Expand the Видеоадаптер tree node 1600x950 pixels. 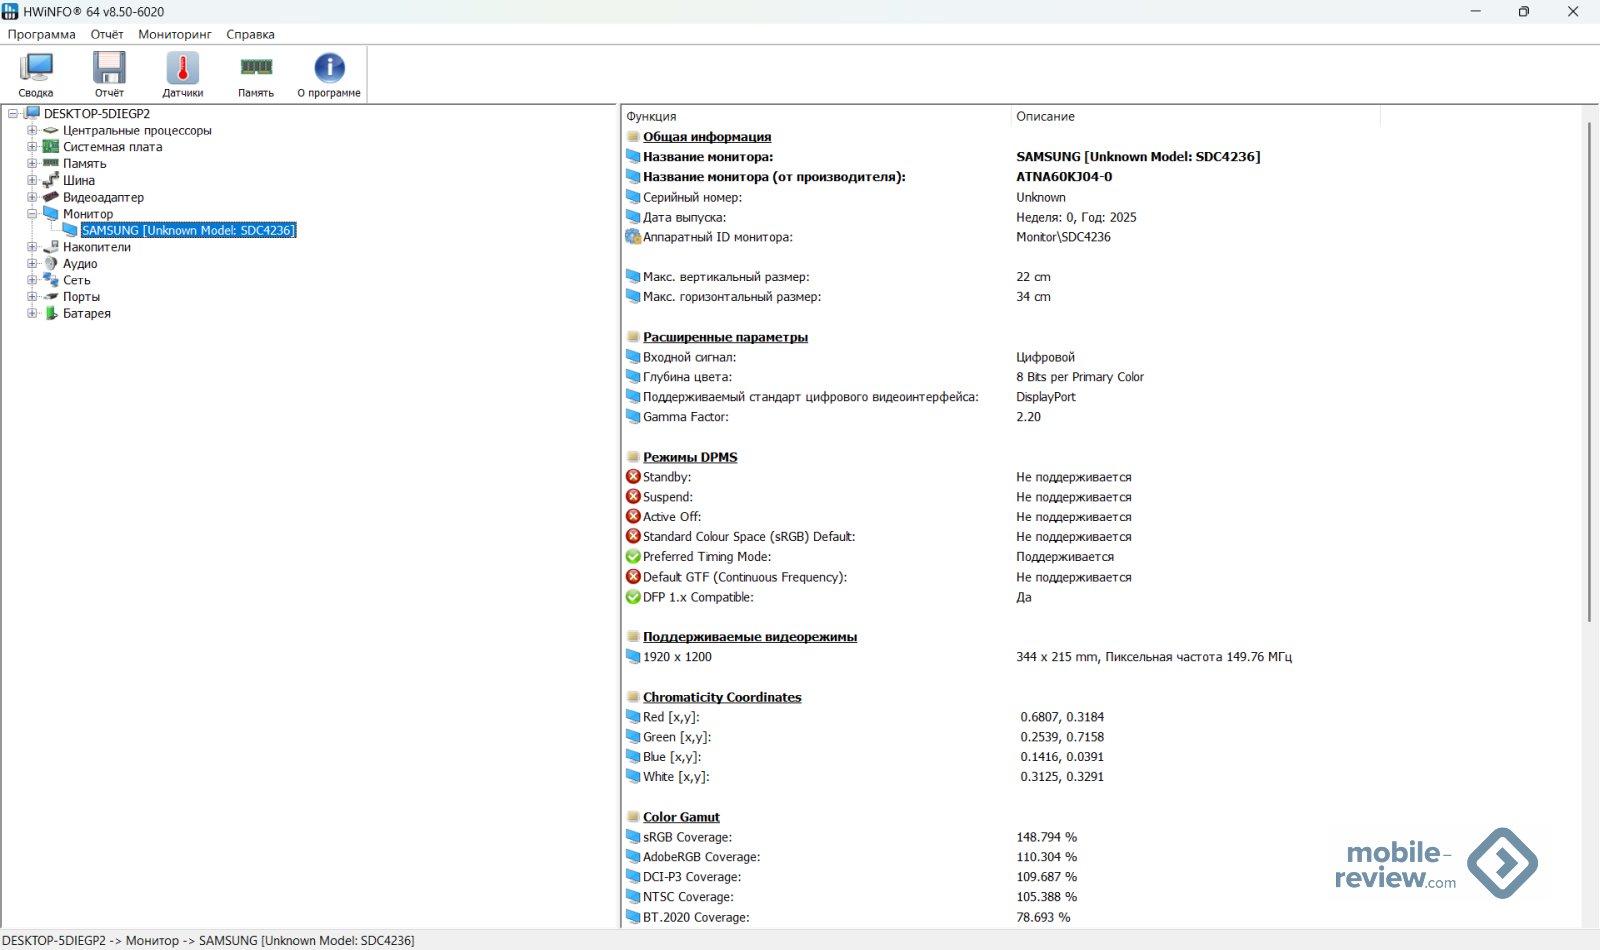tap(32, 197)
